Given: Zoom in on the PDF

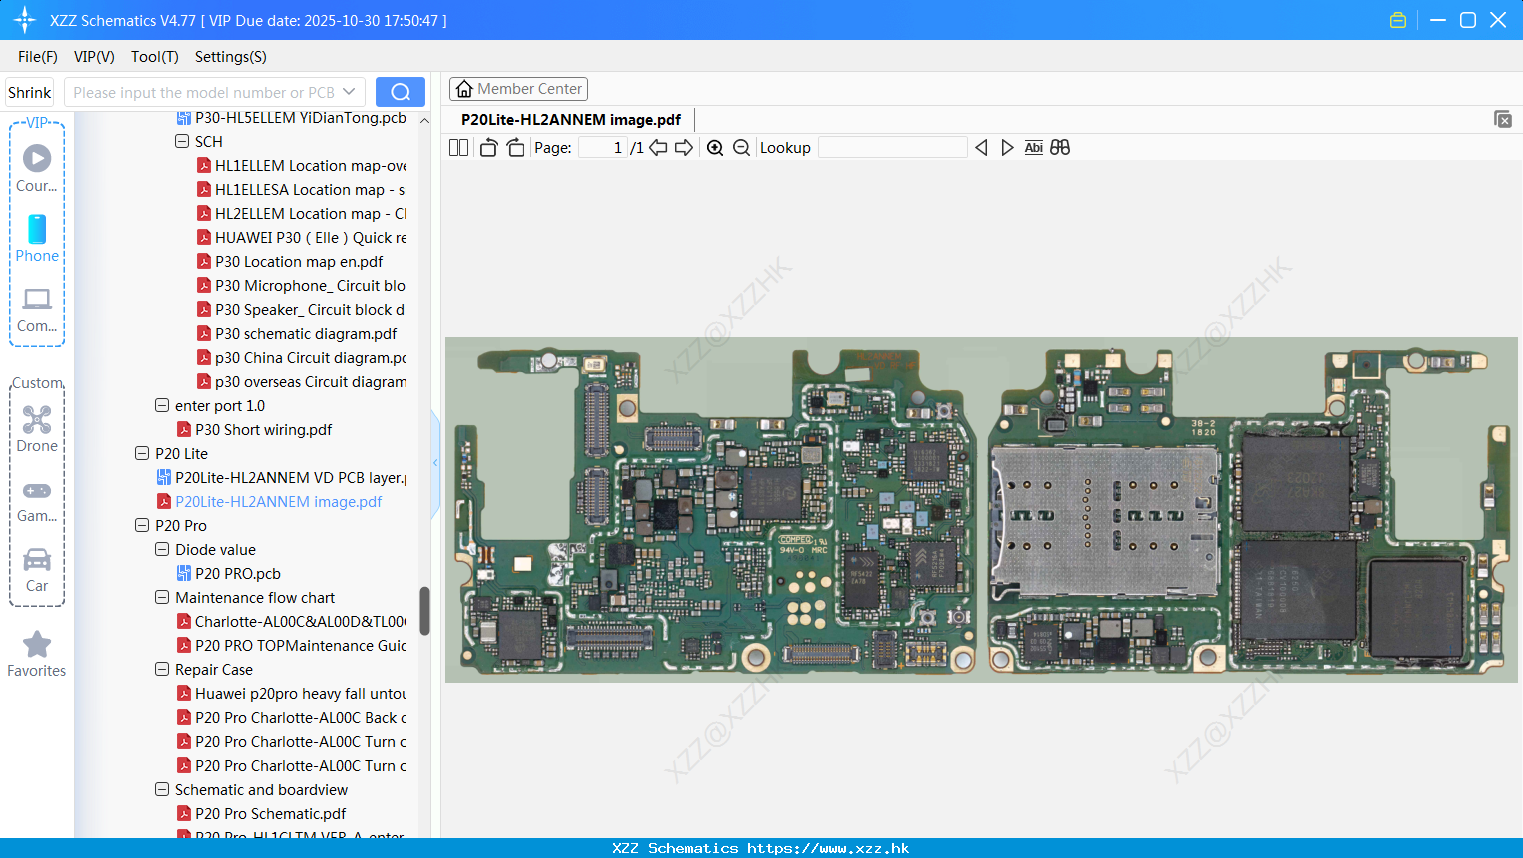Looking at the screenshot, I should 715,147.
